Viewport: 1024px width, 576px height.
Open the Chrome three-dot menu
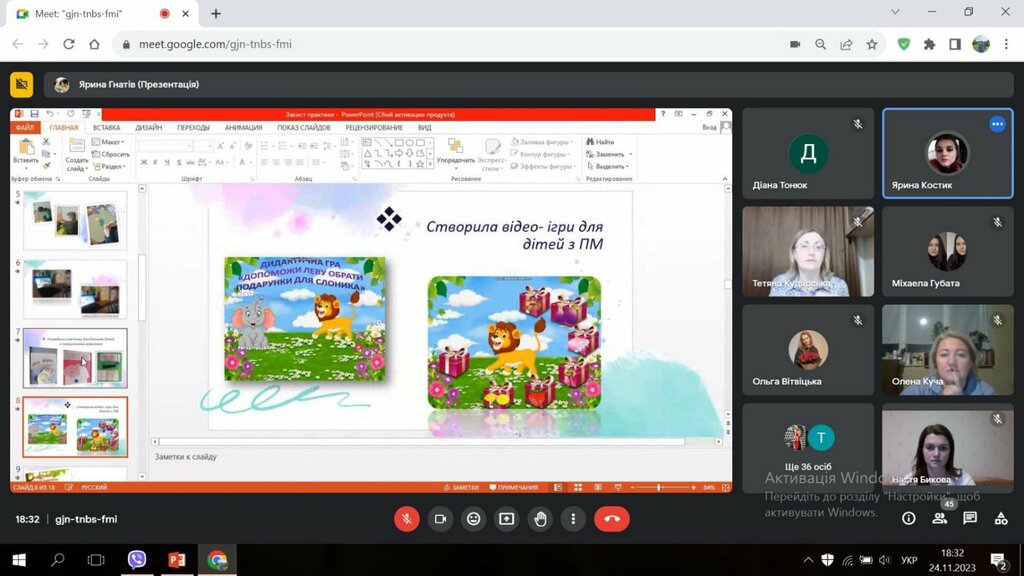click(x=1006, y=44)
